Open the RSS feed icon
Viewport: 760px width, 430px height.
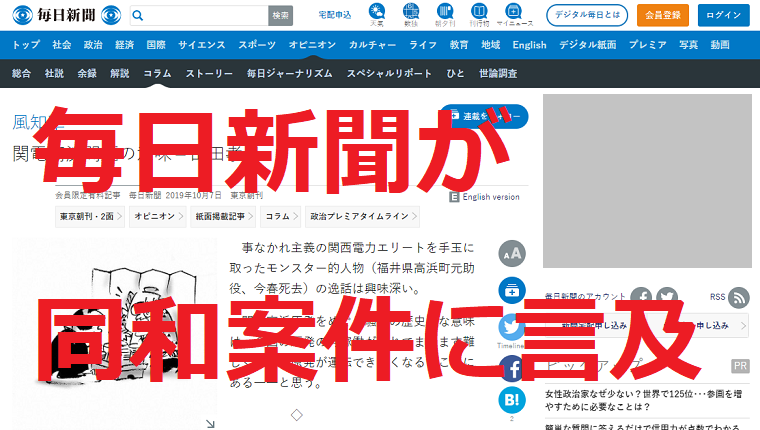(x=739, y=297)
